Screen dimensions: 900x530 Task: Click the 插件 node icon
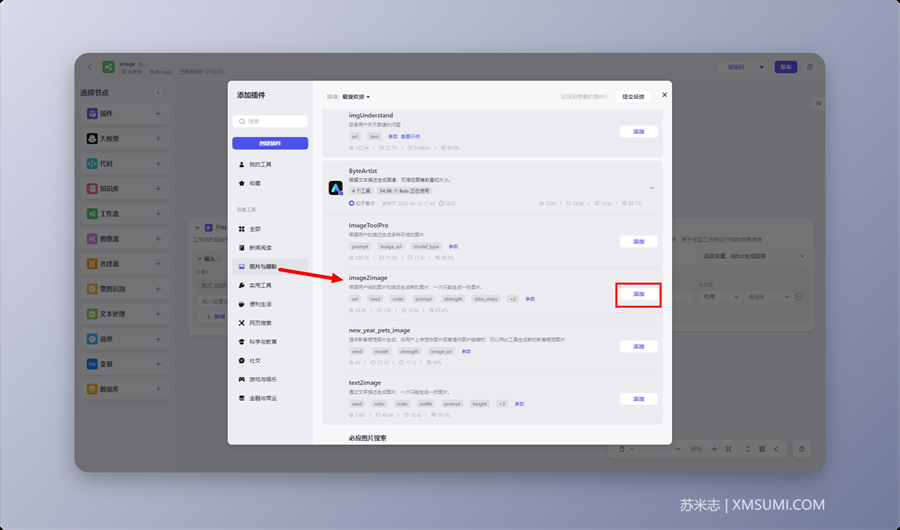[x=92, y=114]
